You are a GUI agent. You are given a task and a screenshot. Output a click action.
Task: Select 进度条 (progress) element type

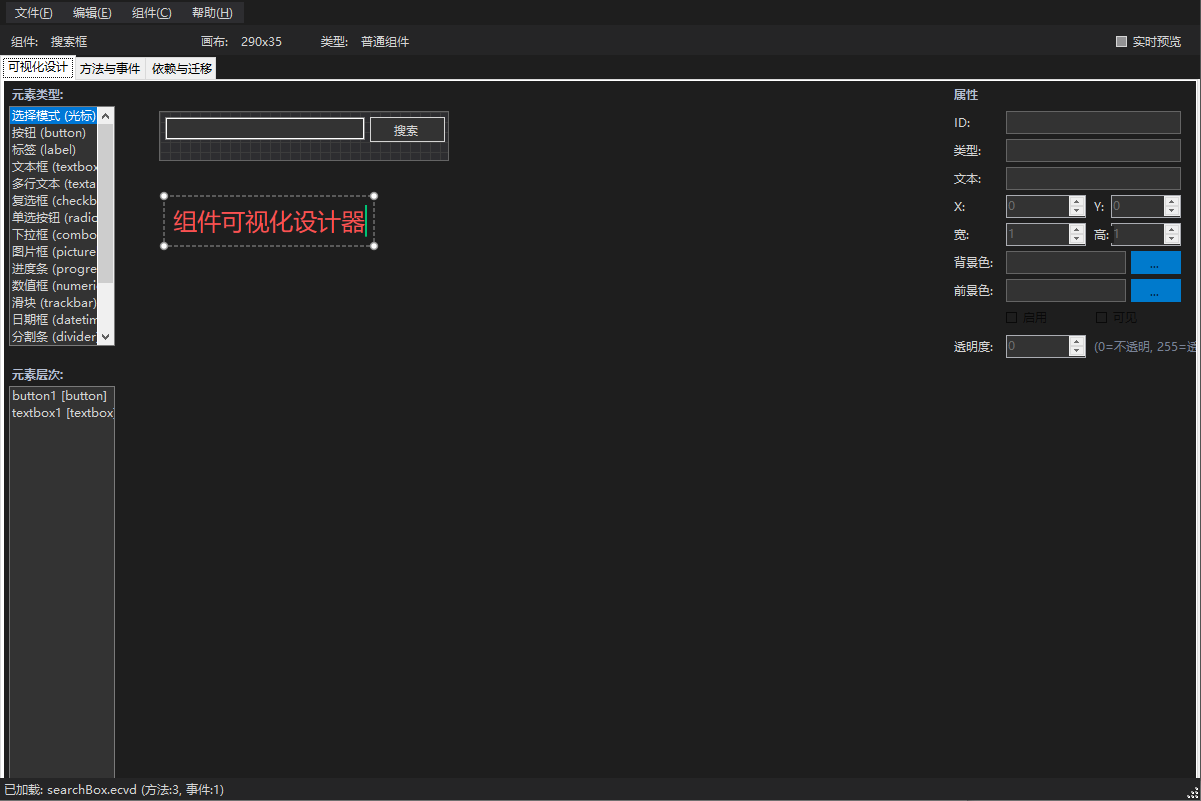coord(53,269)
